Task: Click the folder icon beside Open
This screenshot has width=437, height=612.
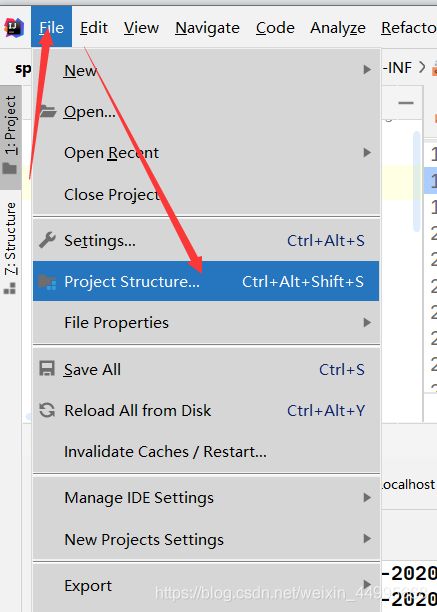Action: click(x=48, y=112)
